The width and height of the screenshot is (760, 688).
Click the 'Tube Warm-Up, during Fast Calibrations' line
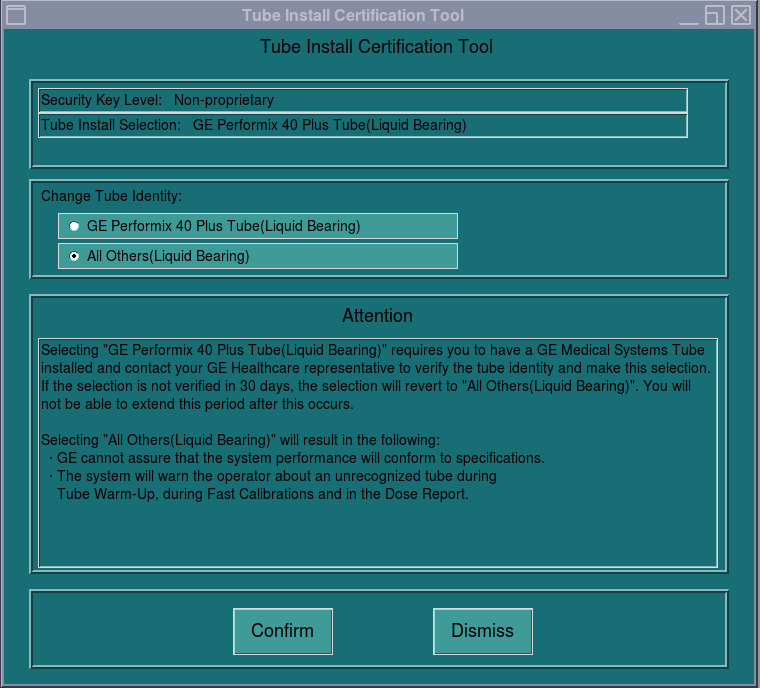[x=262, y=494]
